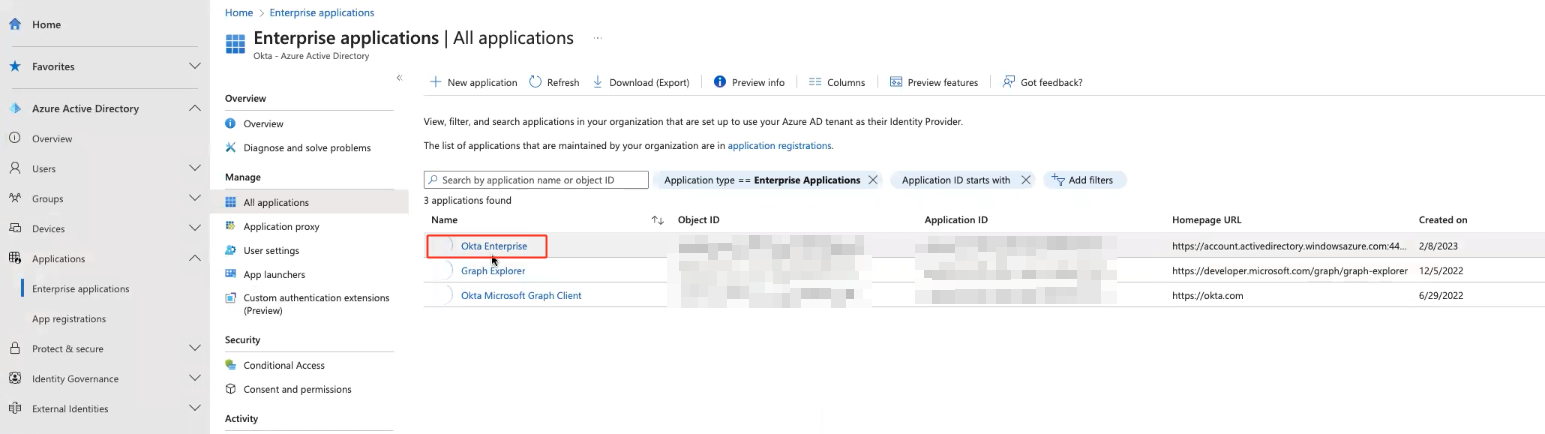Click the Columns list icon

click(x=815, y=82)
